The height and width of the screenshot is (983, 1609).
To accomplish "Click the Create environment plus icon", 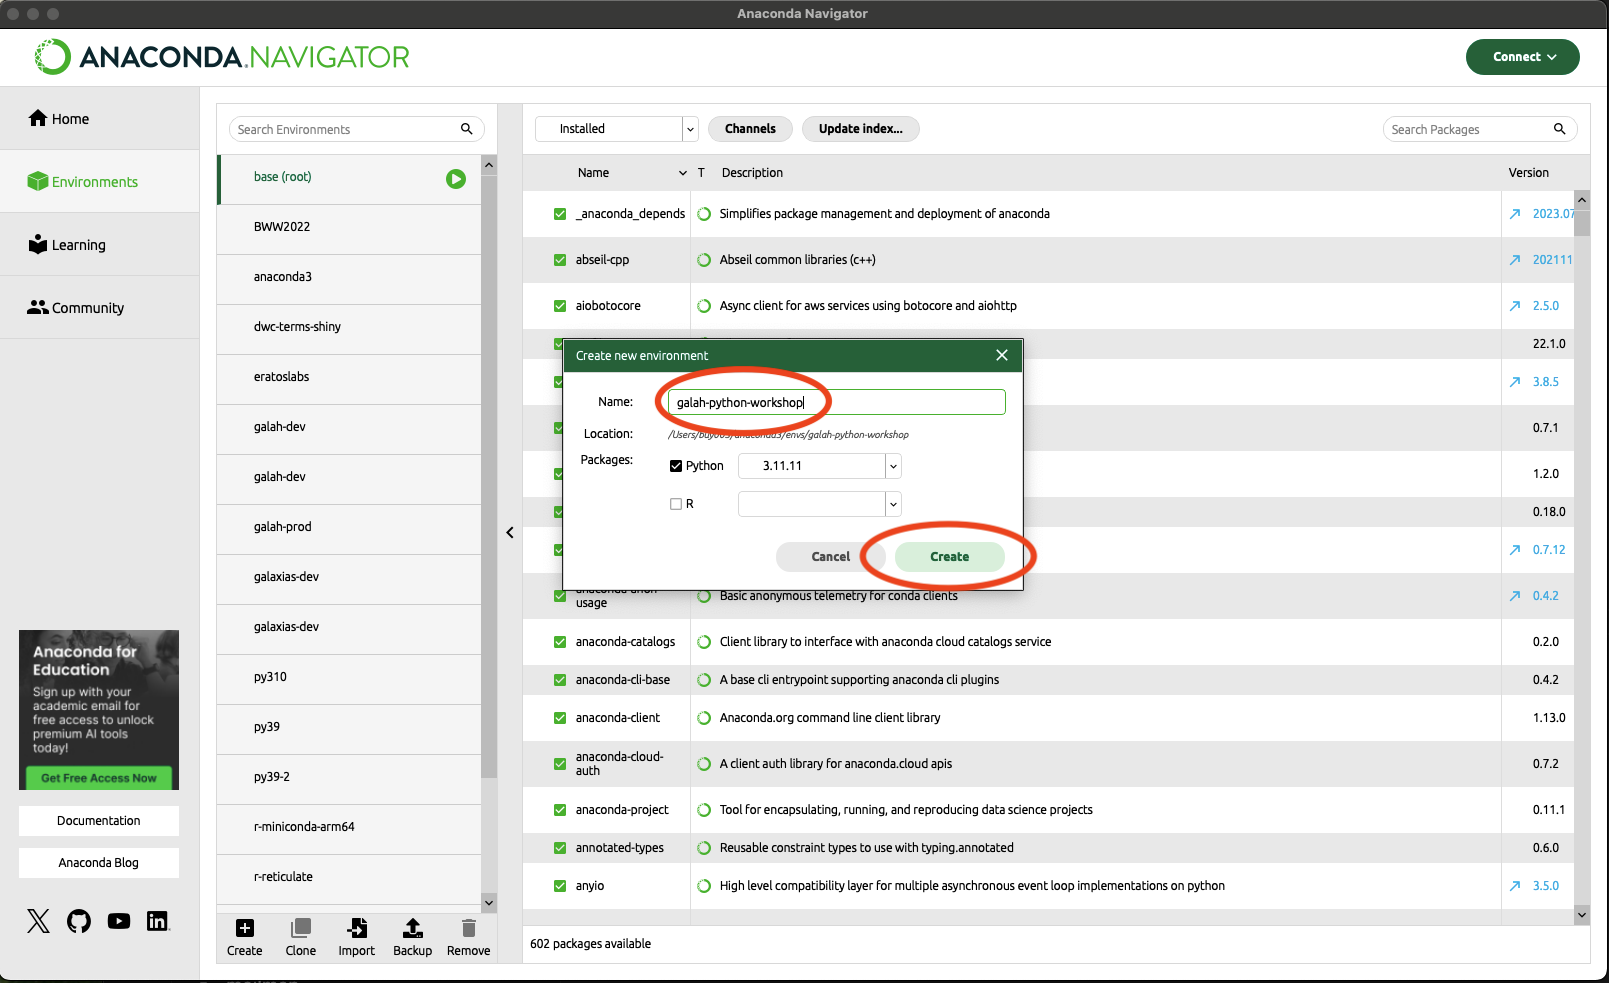I will [245, 929].
